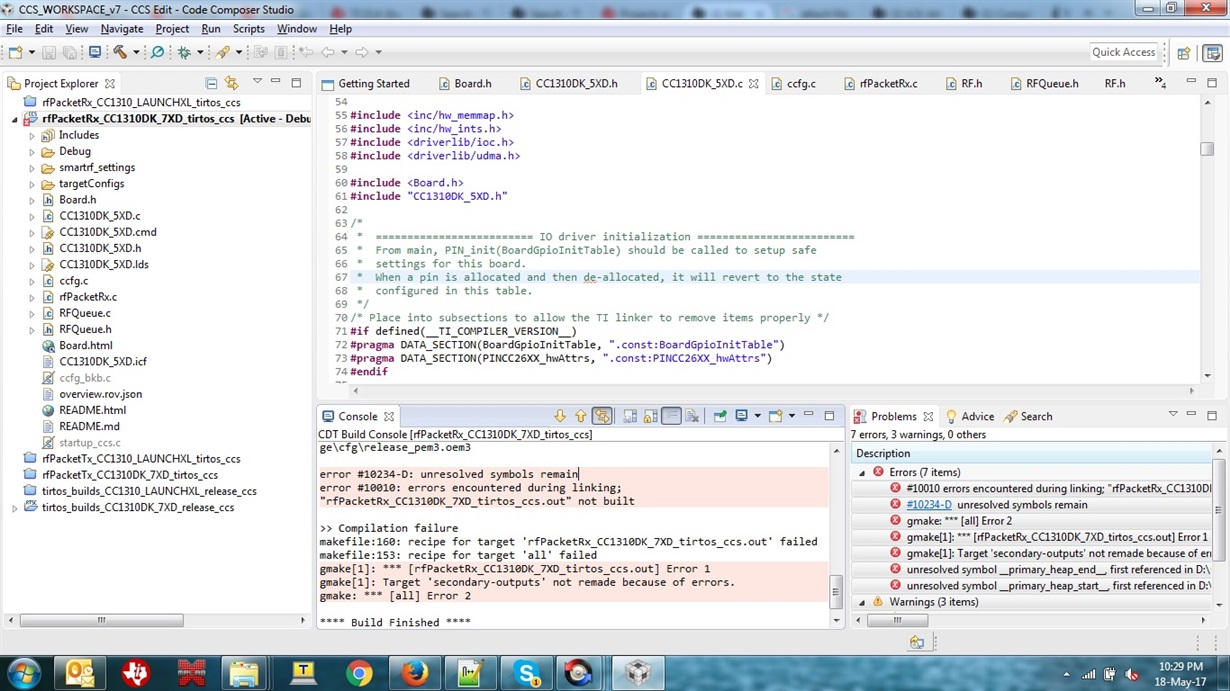Click the magnifier search icon in main toolbar

[157, 52]
